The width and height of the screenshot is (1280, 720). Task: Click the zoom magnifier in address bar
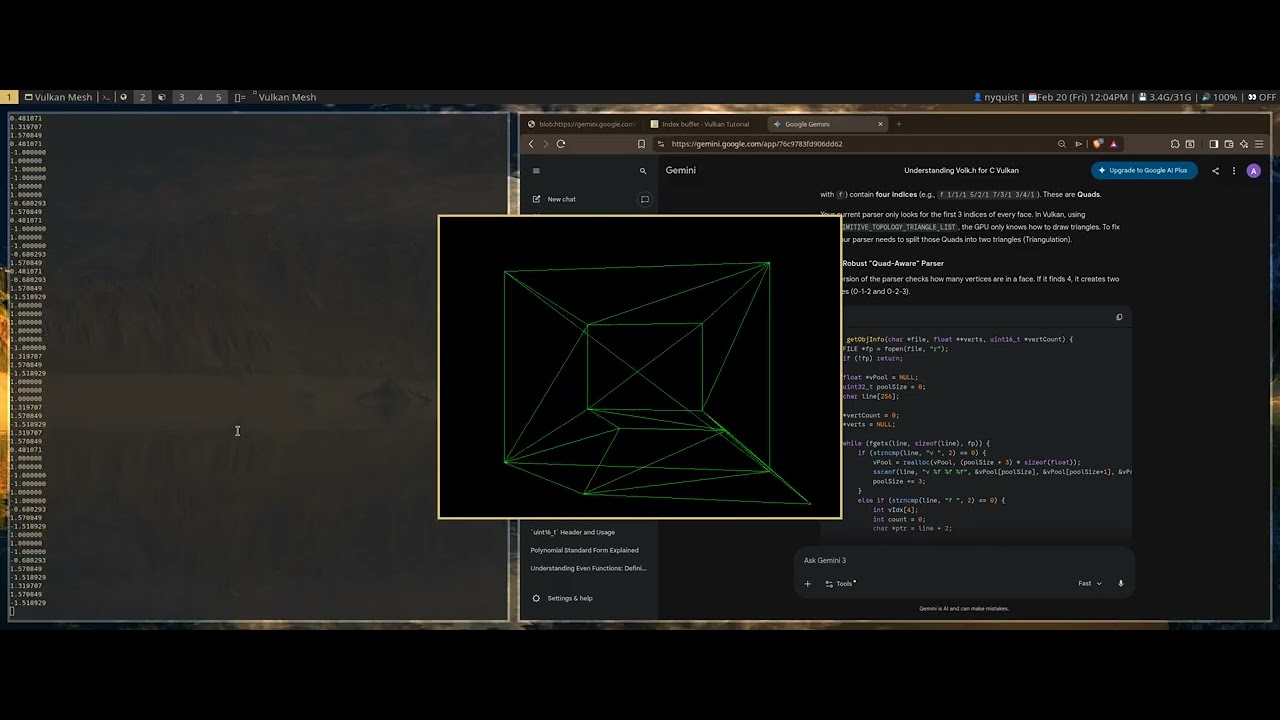1061,144
